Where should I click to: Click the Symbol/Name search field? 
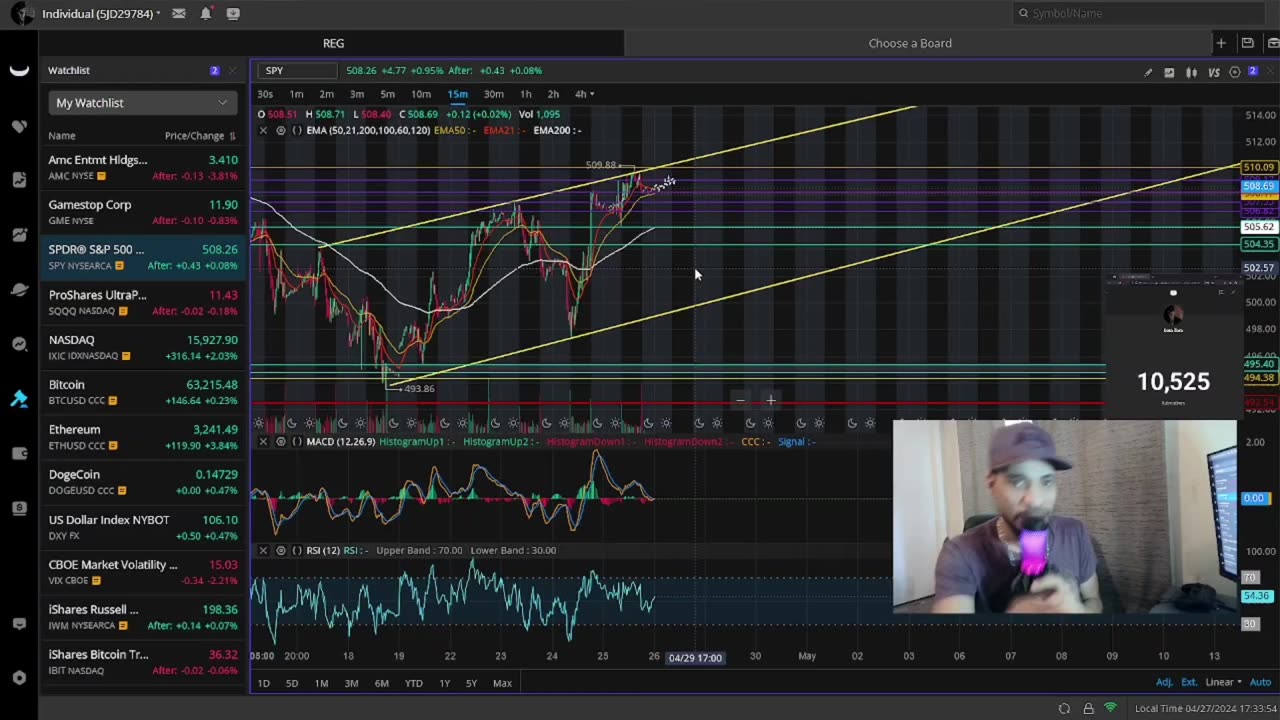tap(1138, 13)
